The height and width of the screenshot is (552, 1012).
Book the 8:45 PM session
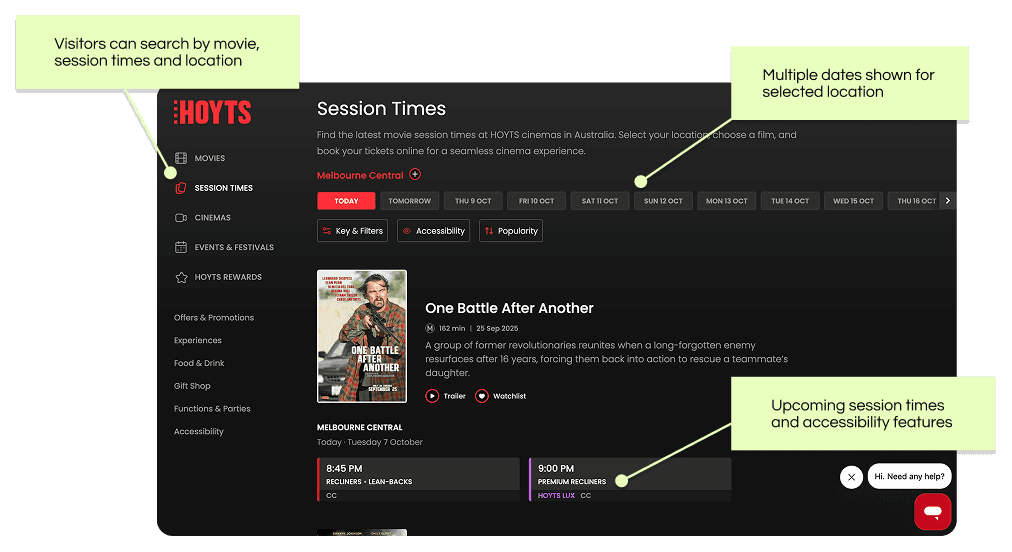point(418,479)
